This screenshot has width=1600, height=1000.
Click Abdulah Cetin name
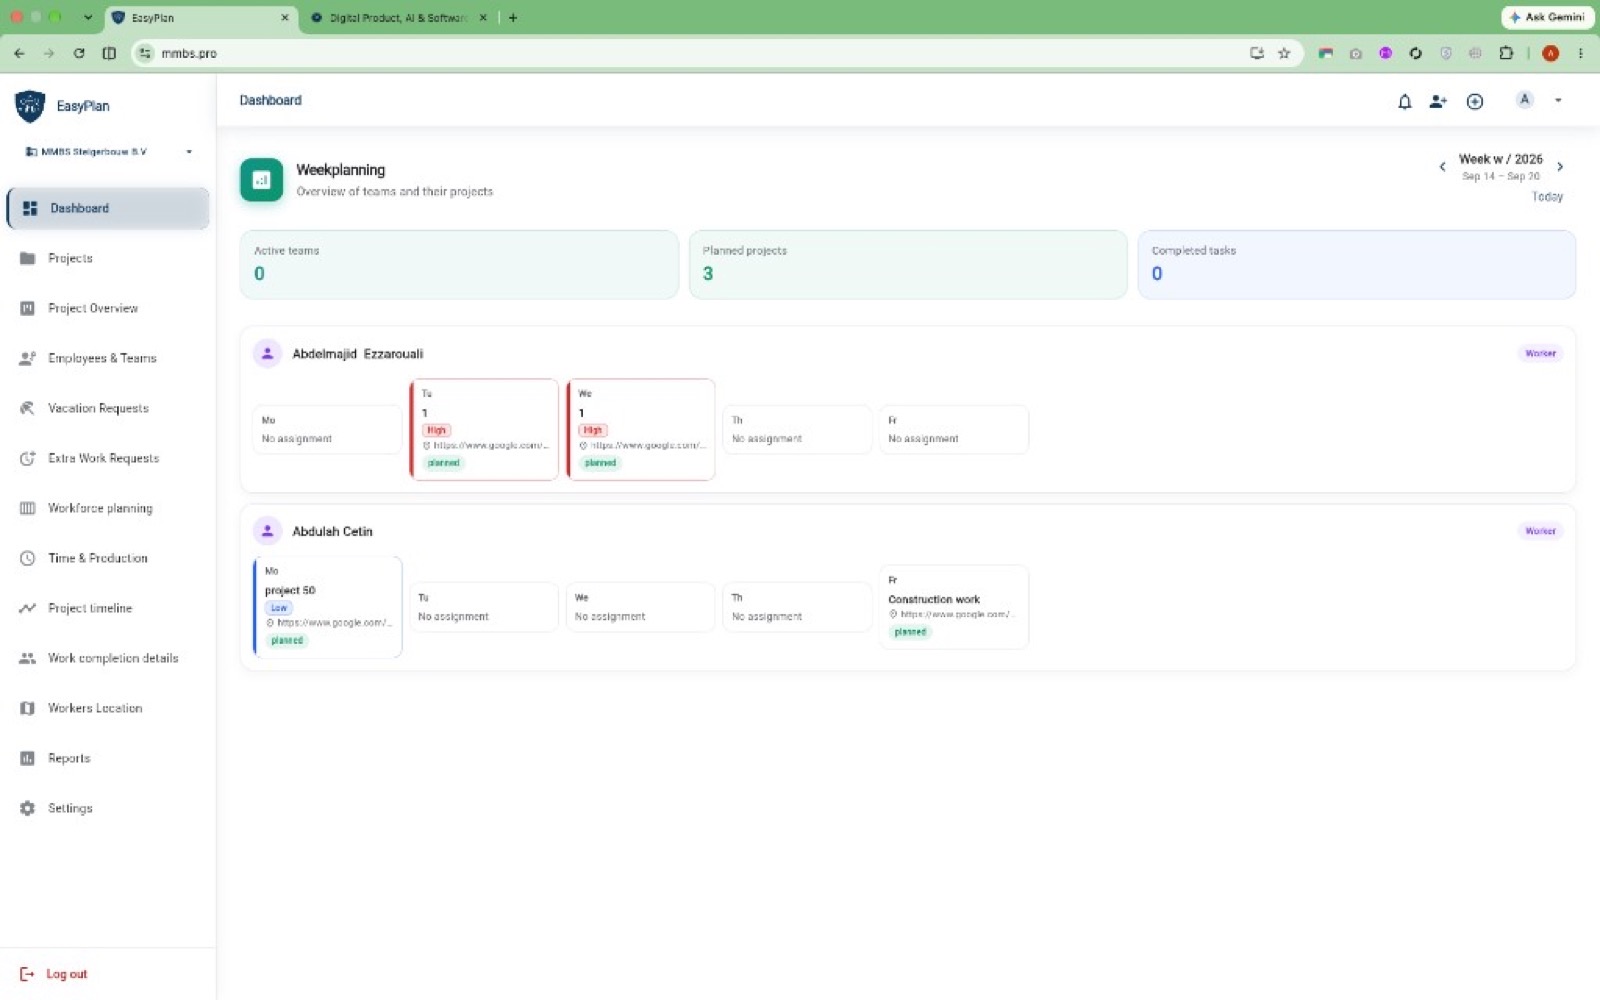click(332, 531)
